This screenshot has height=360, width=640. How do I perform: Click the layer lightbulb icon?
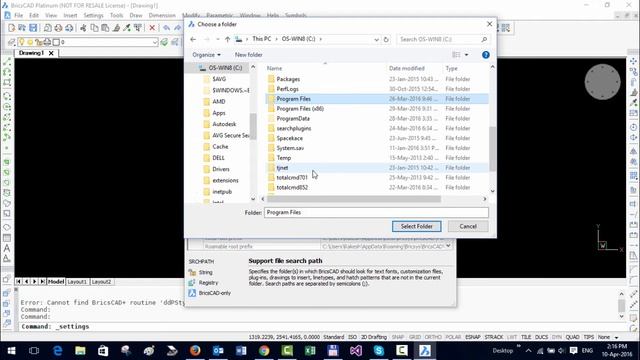(x=21, y=42)
